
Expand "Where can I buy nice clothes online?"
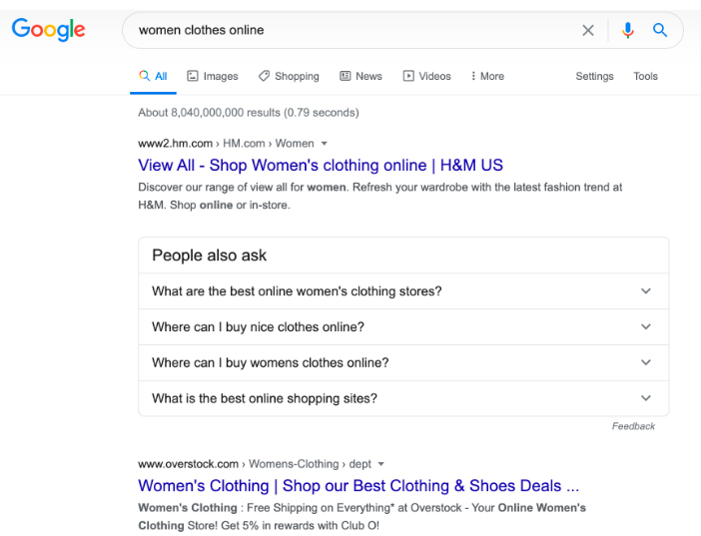tap(404, 327)
